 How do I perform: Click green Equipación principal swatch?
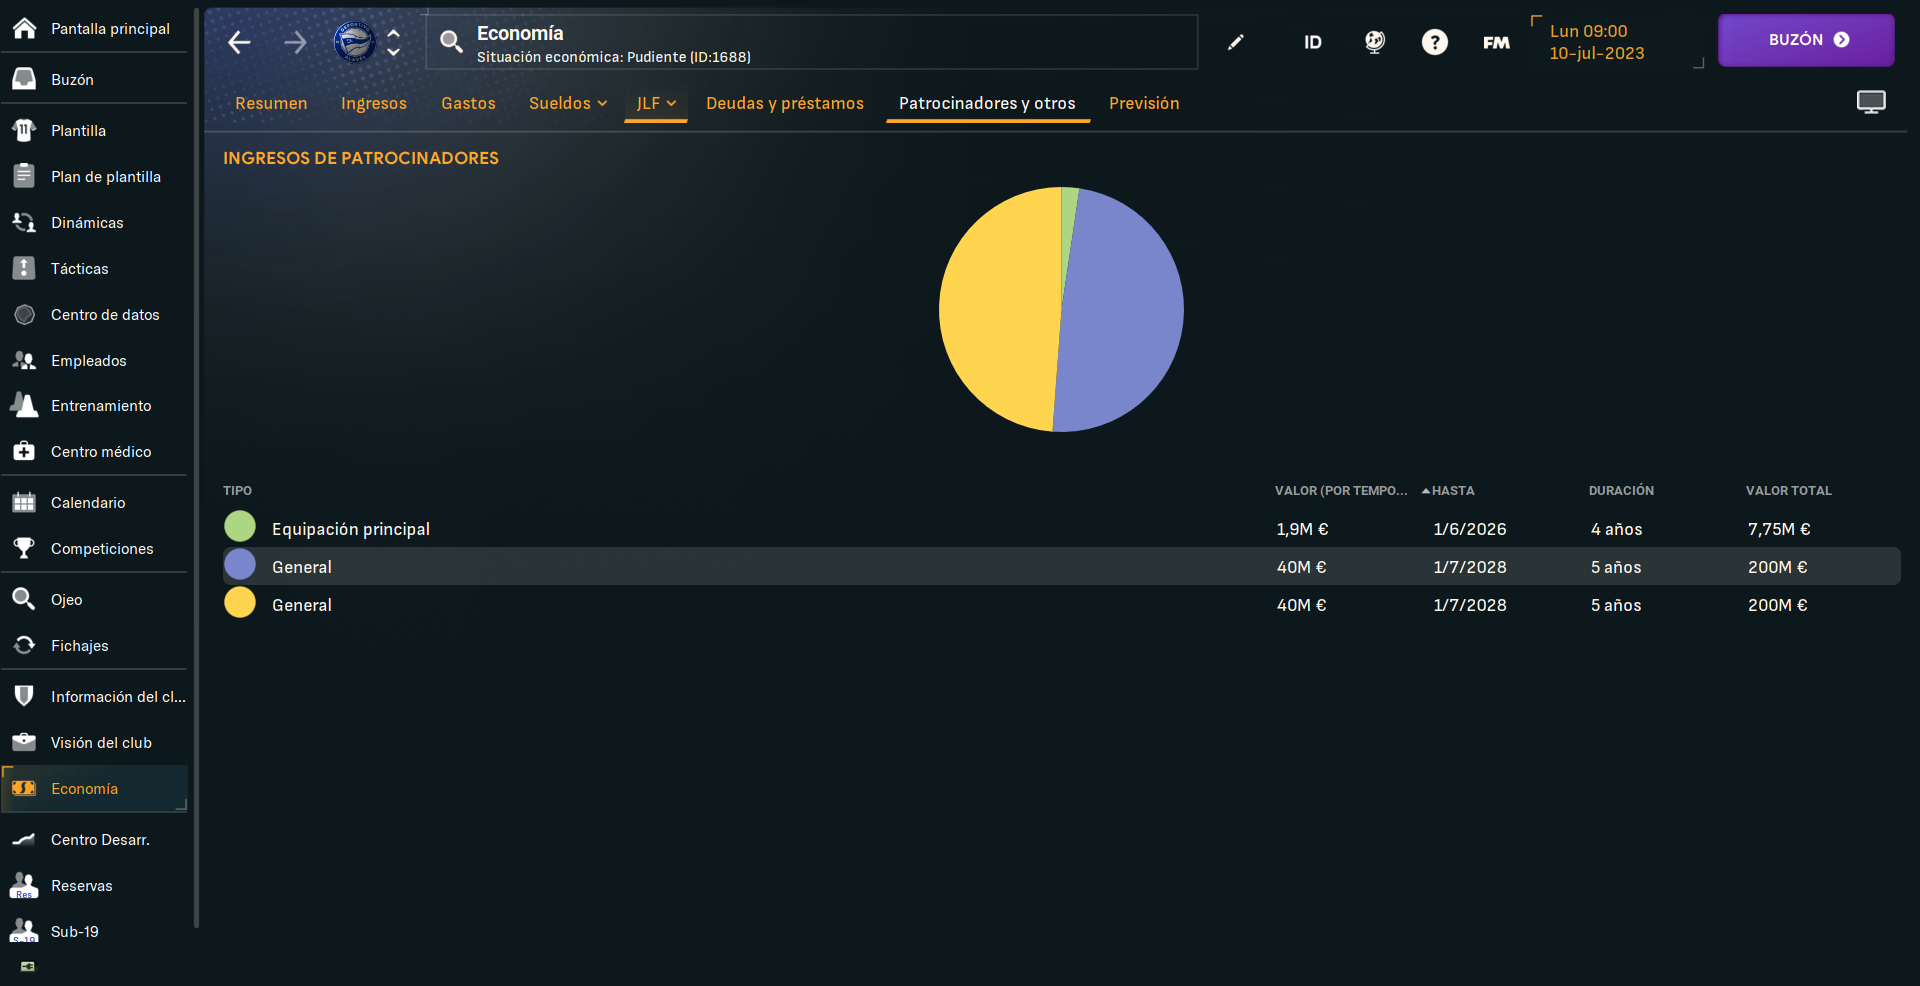(240, 526)
